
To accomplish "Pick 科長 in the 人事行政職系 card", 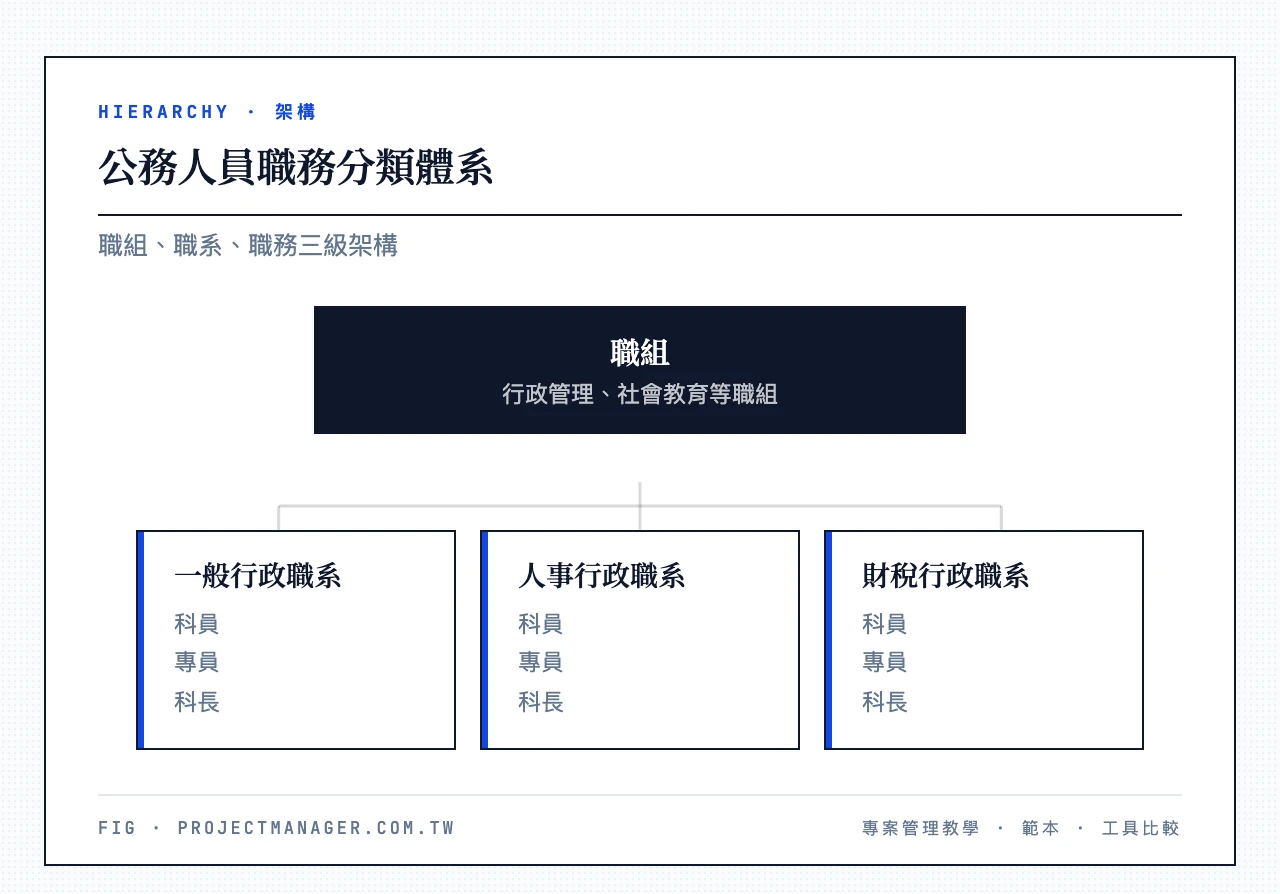I will 541,702.
